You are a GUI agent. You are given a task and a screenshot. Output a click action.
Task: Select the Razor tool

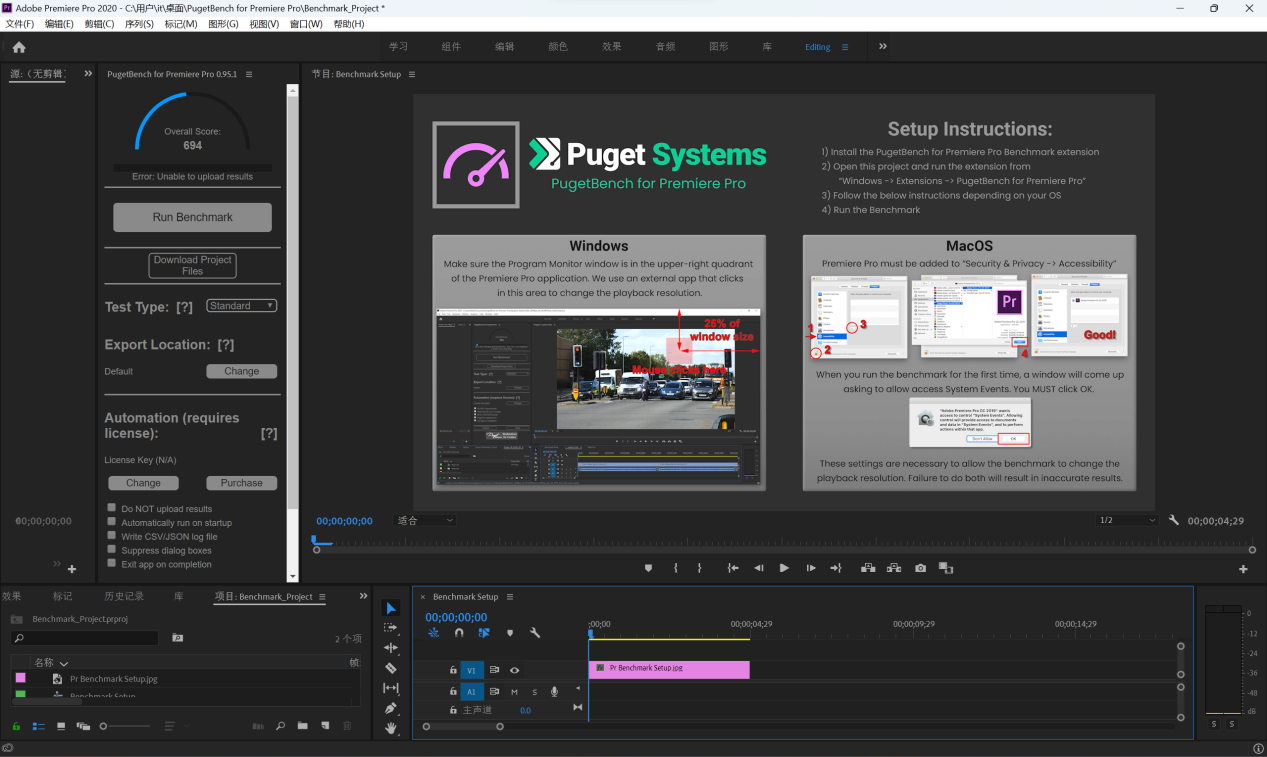coord(391,668)
